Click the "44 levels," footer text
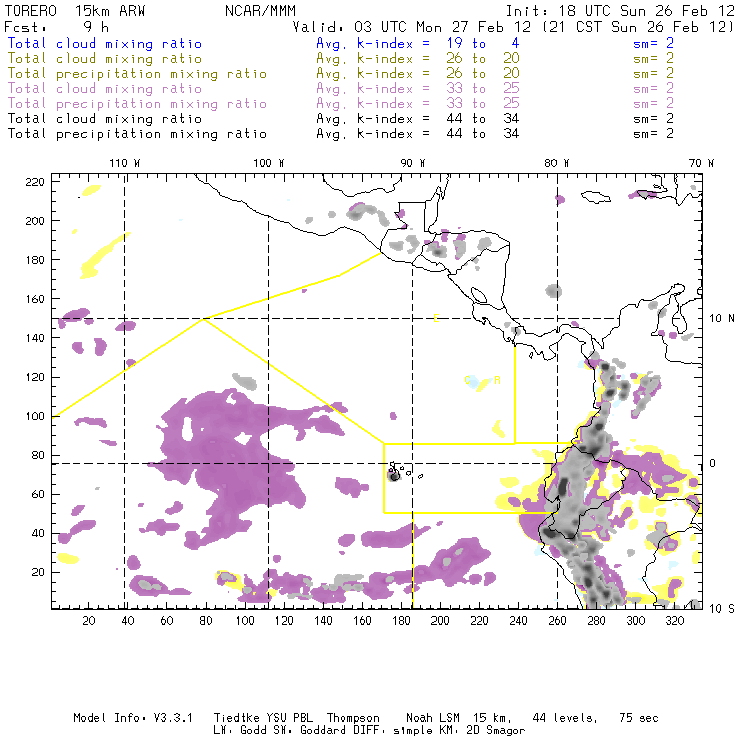Image resolution: width=740 pixels, height=740 pixels. point(565,719)
